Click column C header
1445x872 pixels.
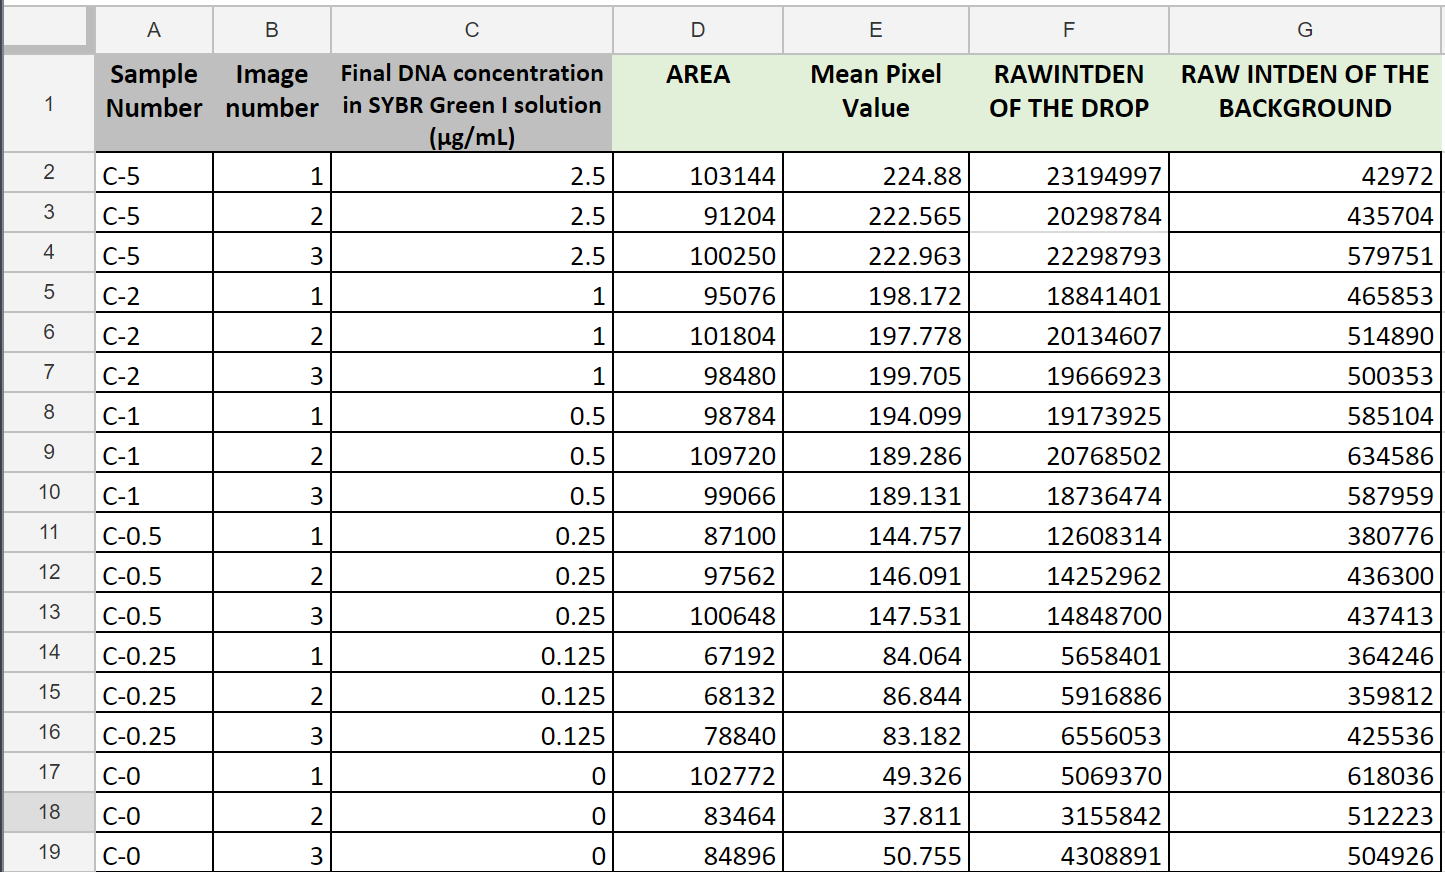[x=471, y=30]
